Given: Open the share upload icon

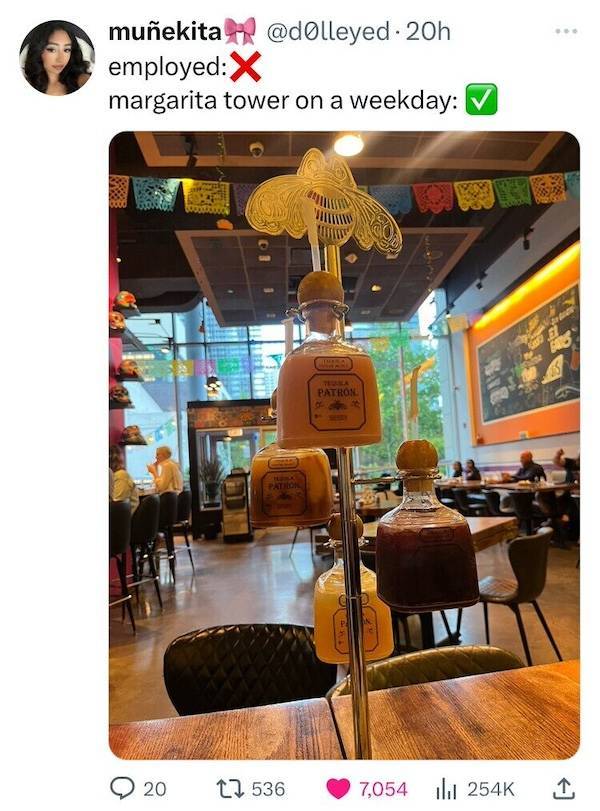Looking at the screenshot, I should [563, 788].
